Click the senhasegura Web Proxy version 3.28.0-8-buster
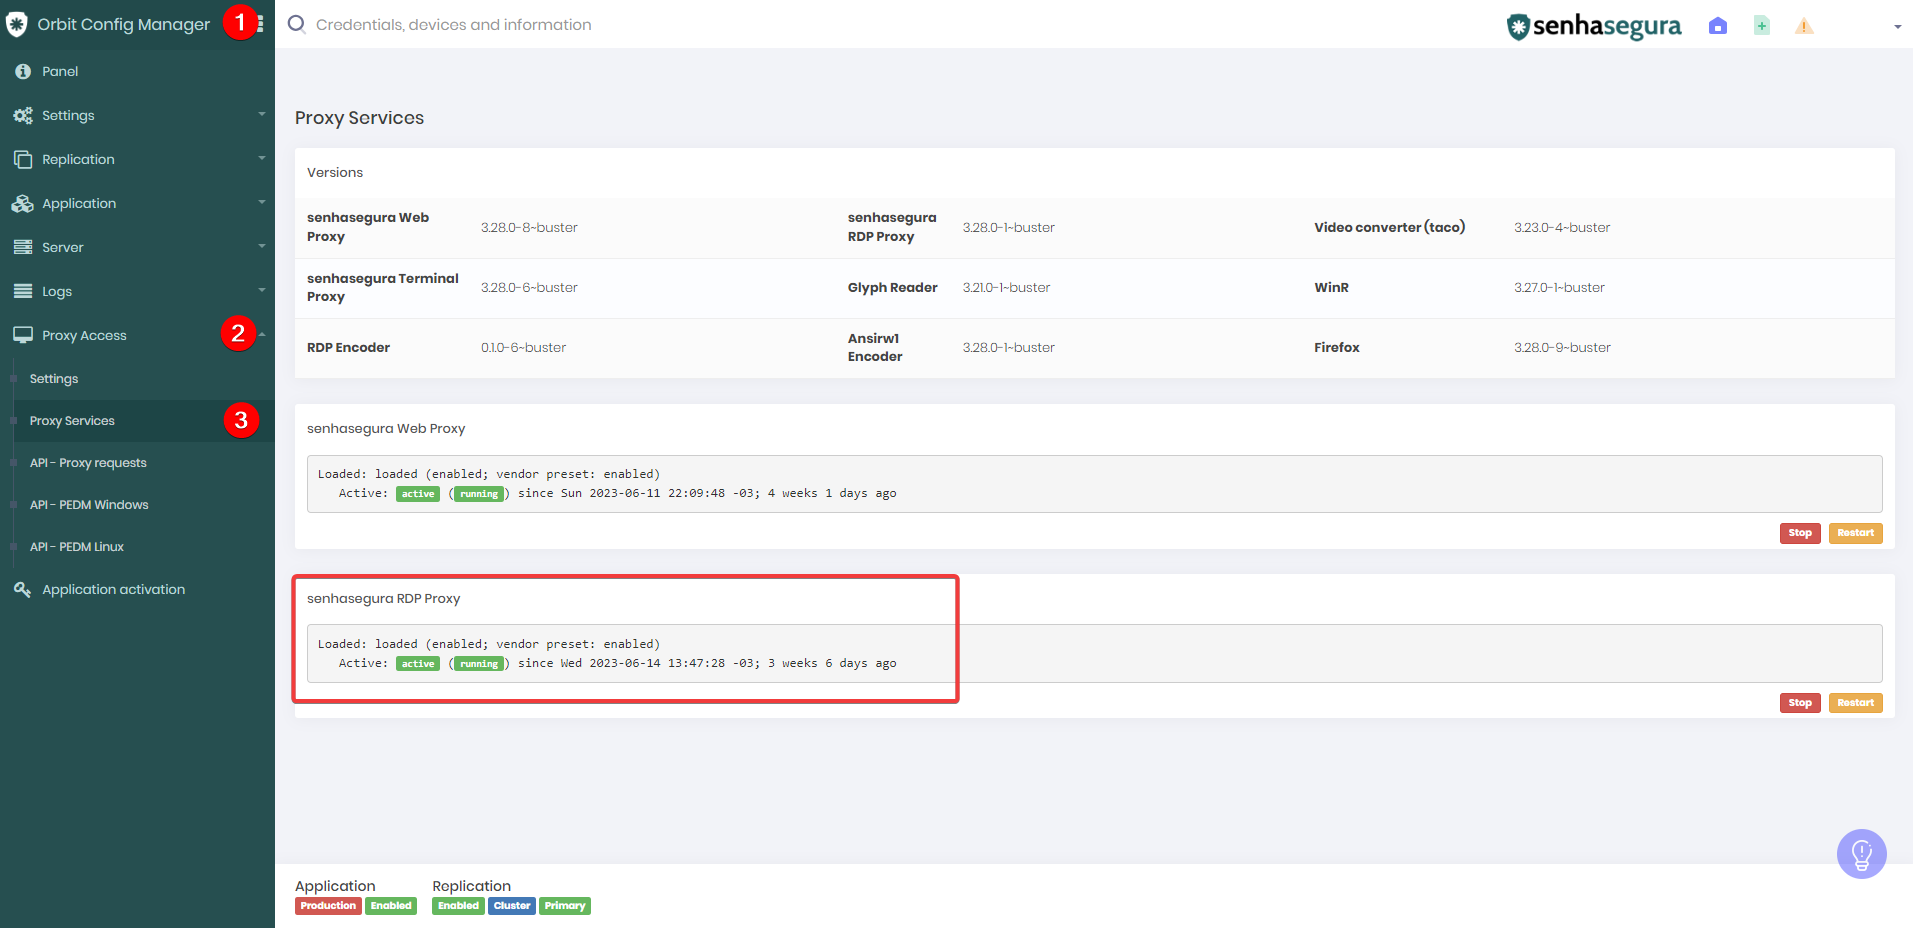 coord(529,228)
